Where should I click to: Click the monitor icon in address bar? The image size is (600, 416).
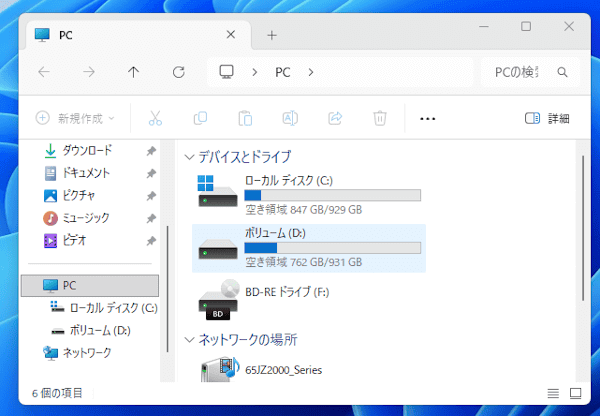pos(227,72)
